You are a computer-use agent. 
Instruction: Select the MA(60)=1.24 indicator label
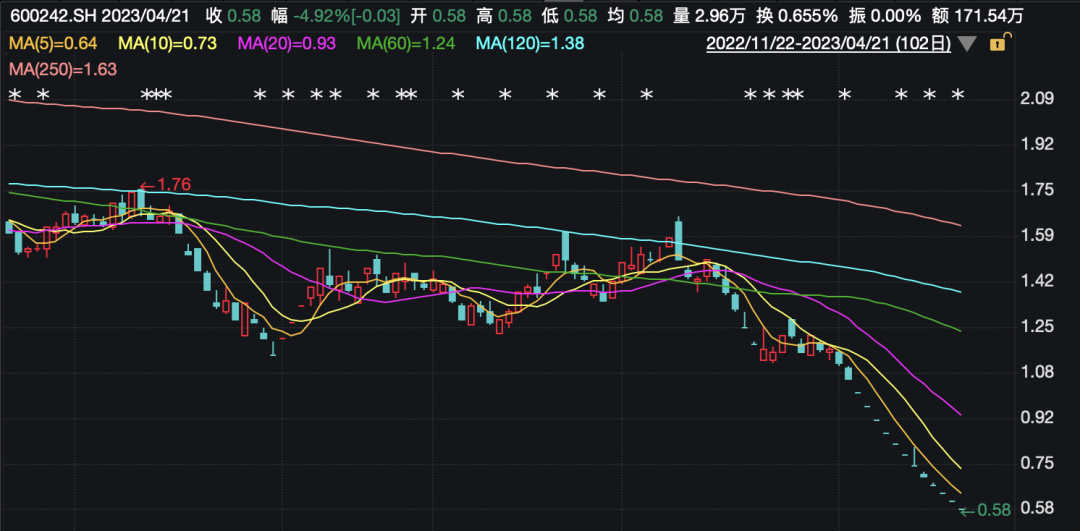click(x=406, y=44)
